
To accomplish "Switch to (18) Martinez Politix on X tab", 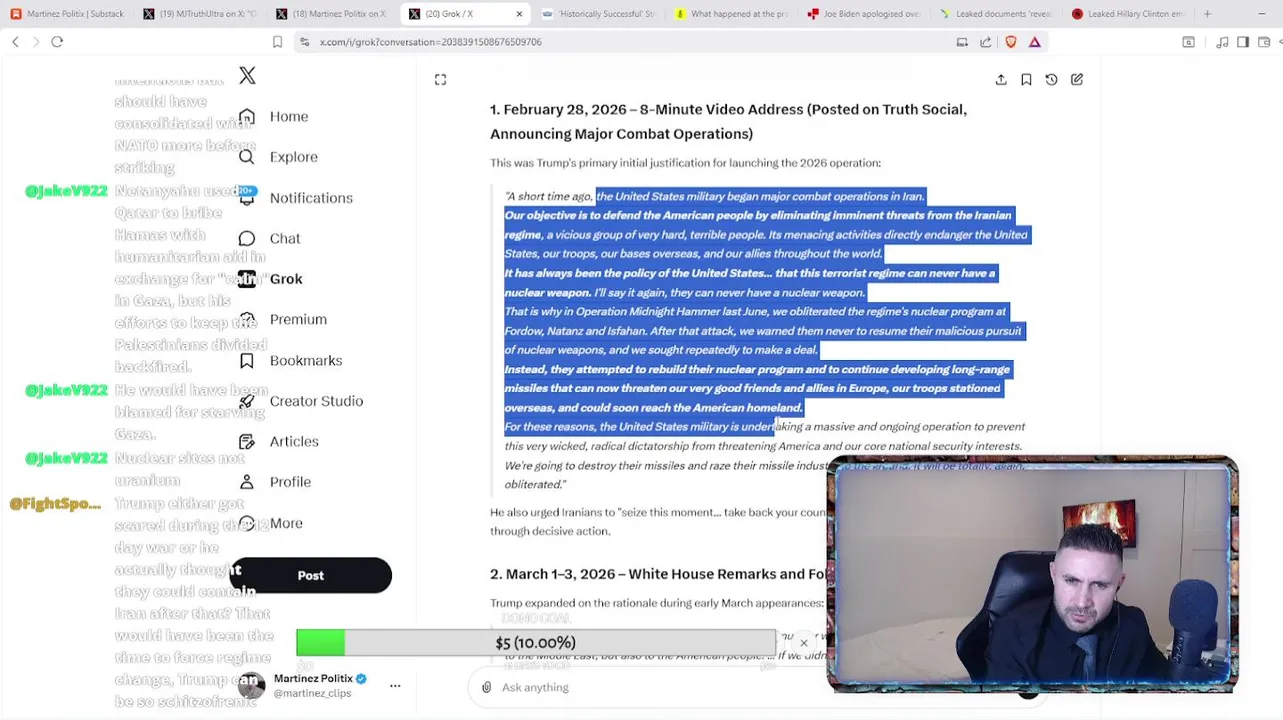I will tap(333, 14).
